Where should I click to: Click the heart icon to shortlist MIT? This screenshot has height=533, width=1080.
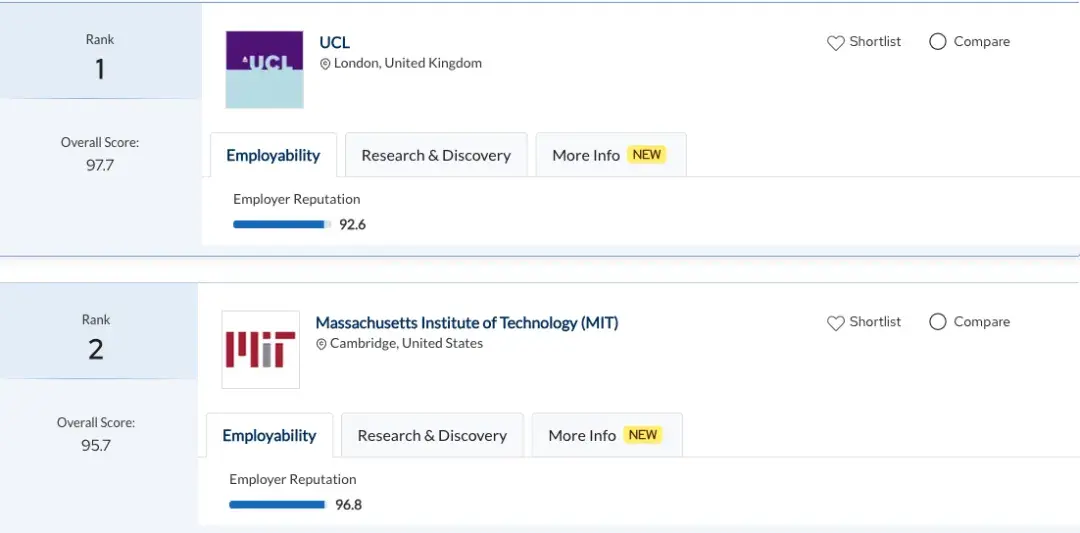836,323
